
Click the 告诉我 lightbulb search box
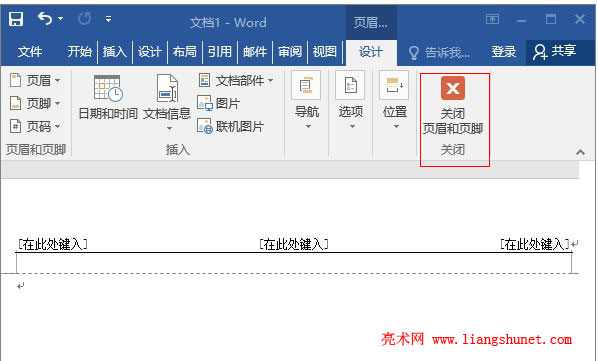(439, 52)
